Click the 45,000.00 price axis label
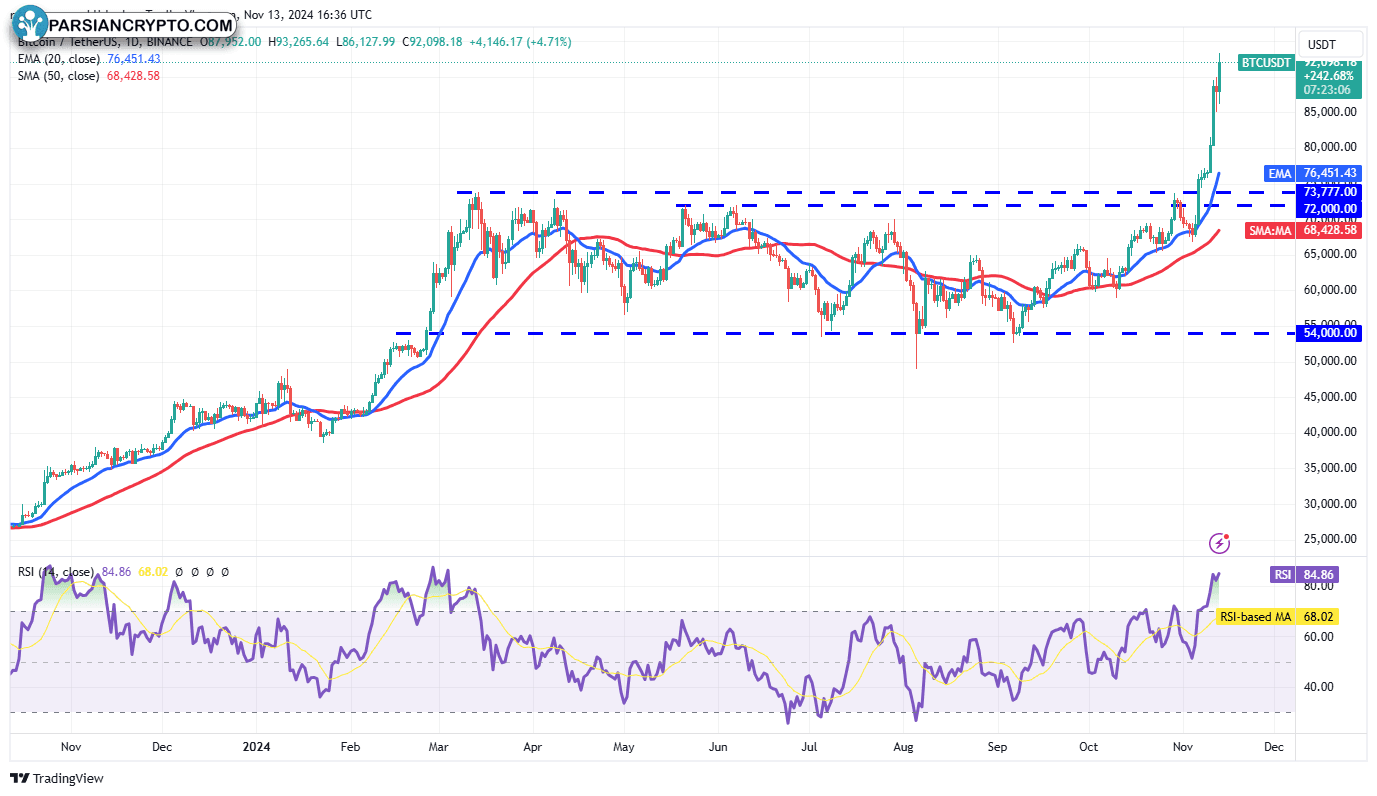The height and width of the screenshot is (796, 1377). coord(1328,397)
